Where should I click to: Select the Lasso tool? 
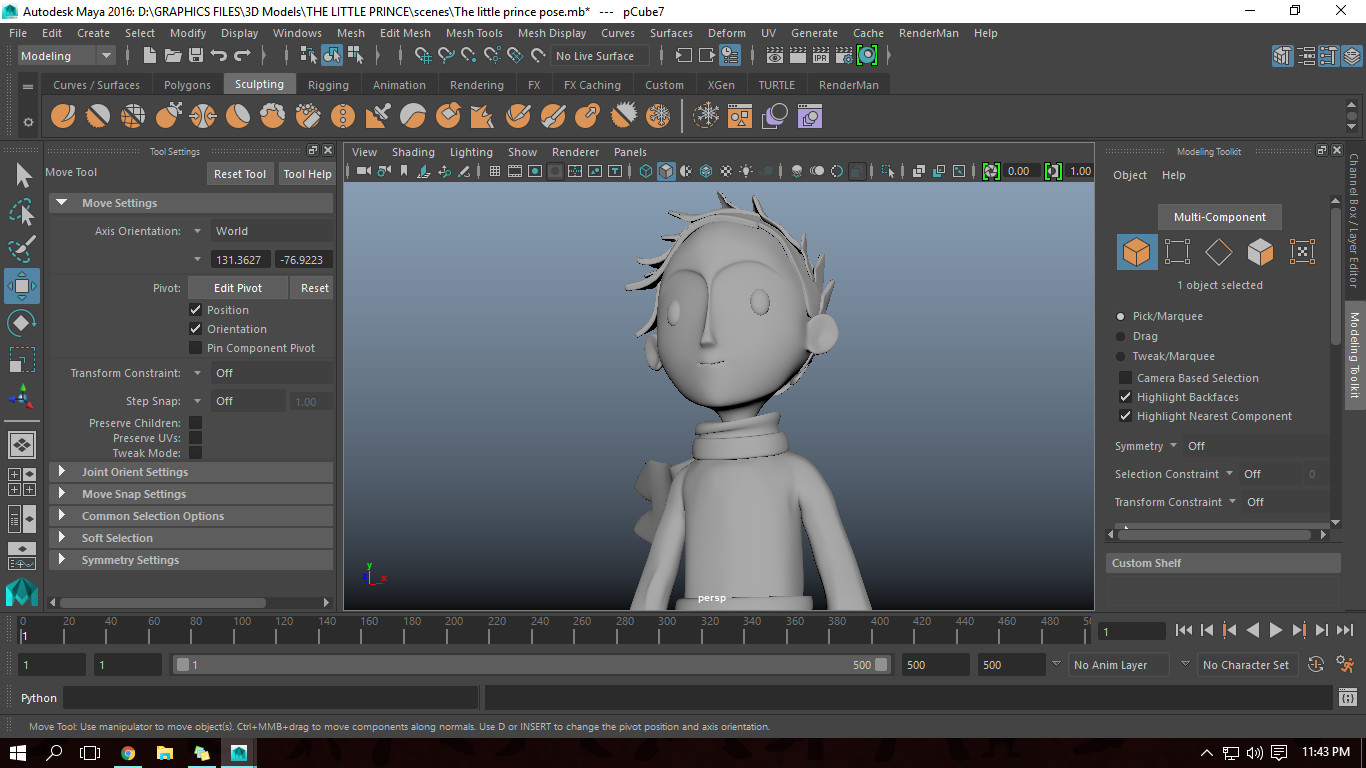22,212
